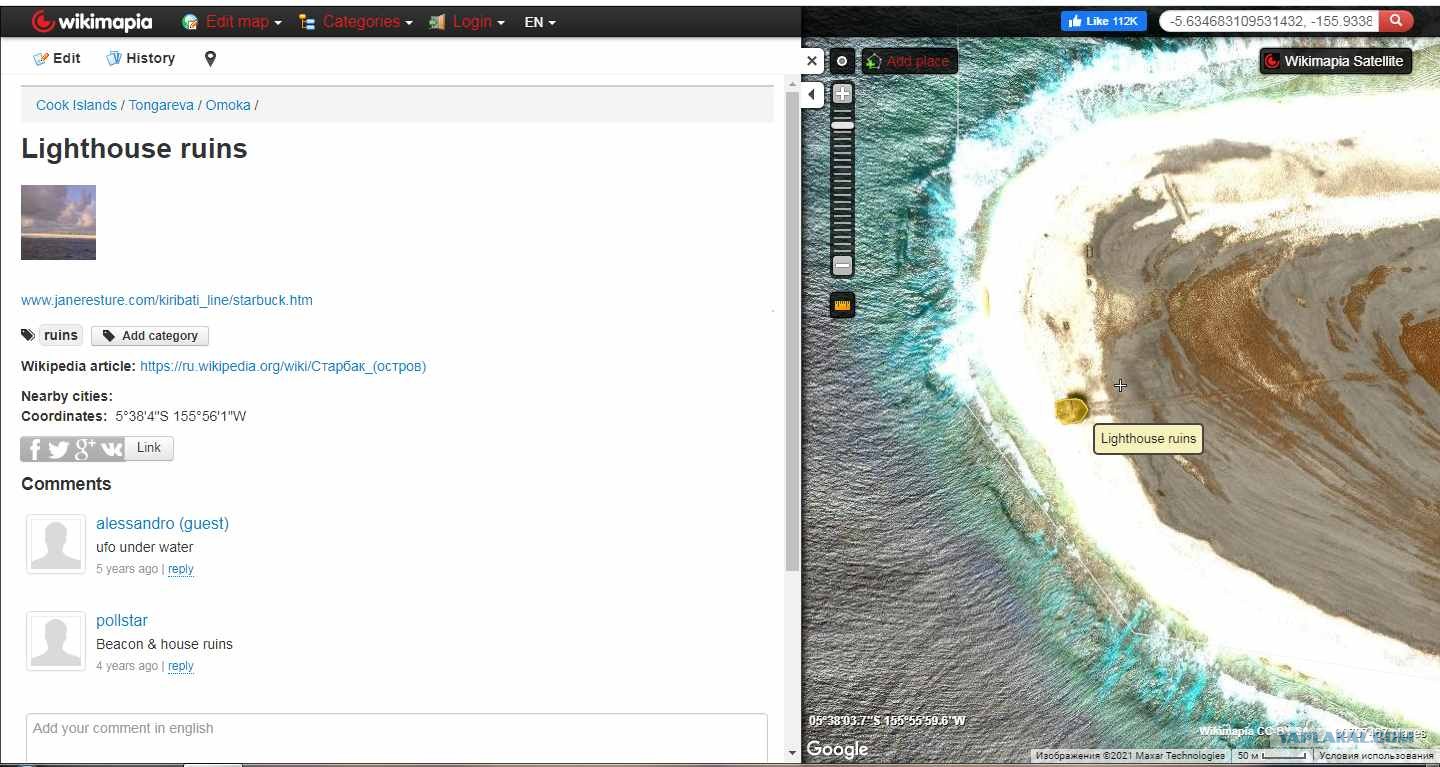Click the coordinates text 5°38'4"S 155°56'1"W
This screenshot has height=767, width=1440.
[x=181, y=416]
